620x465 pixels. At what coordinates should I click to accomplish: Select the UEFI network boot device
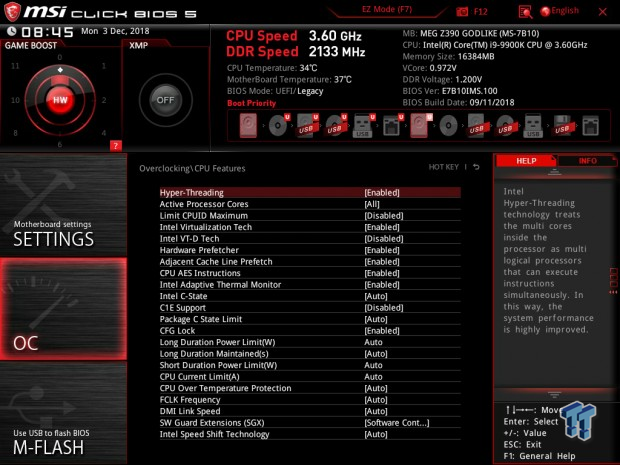click(392, 126)
